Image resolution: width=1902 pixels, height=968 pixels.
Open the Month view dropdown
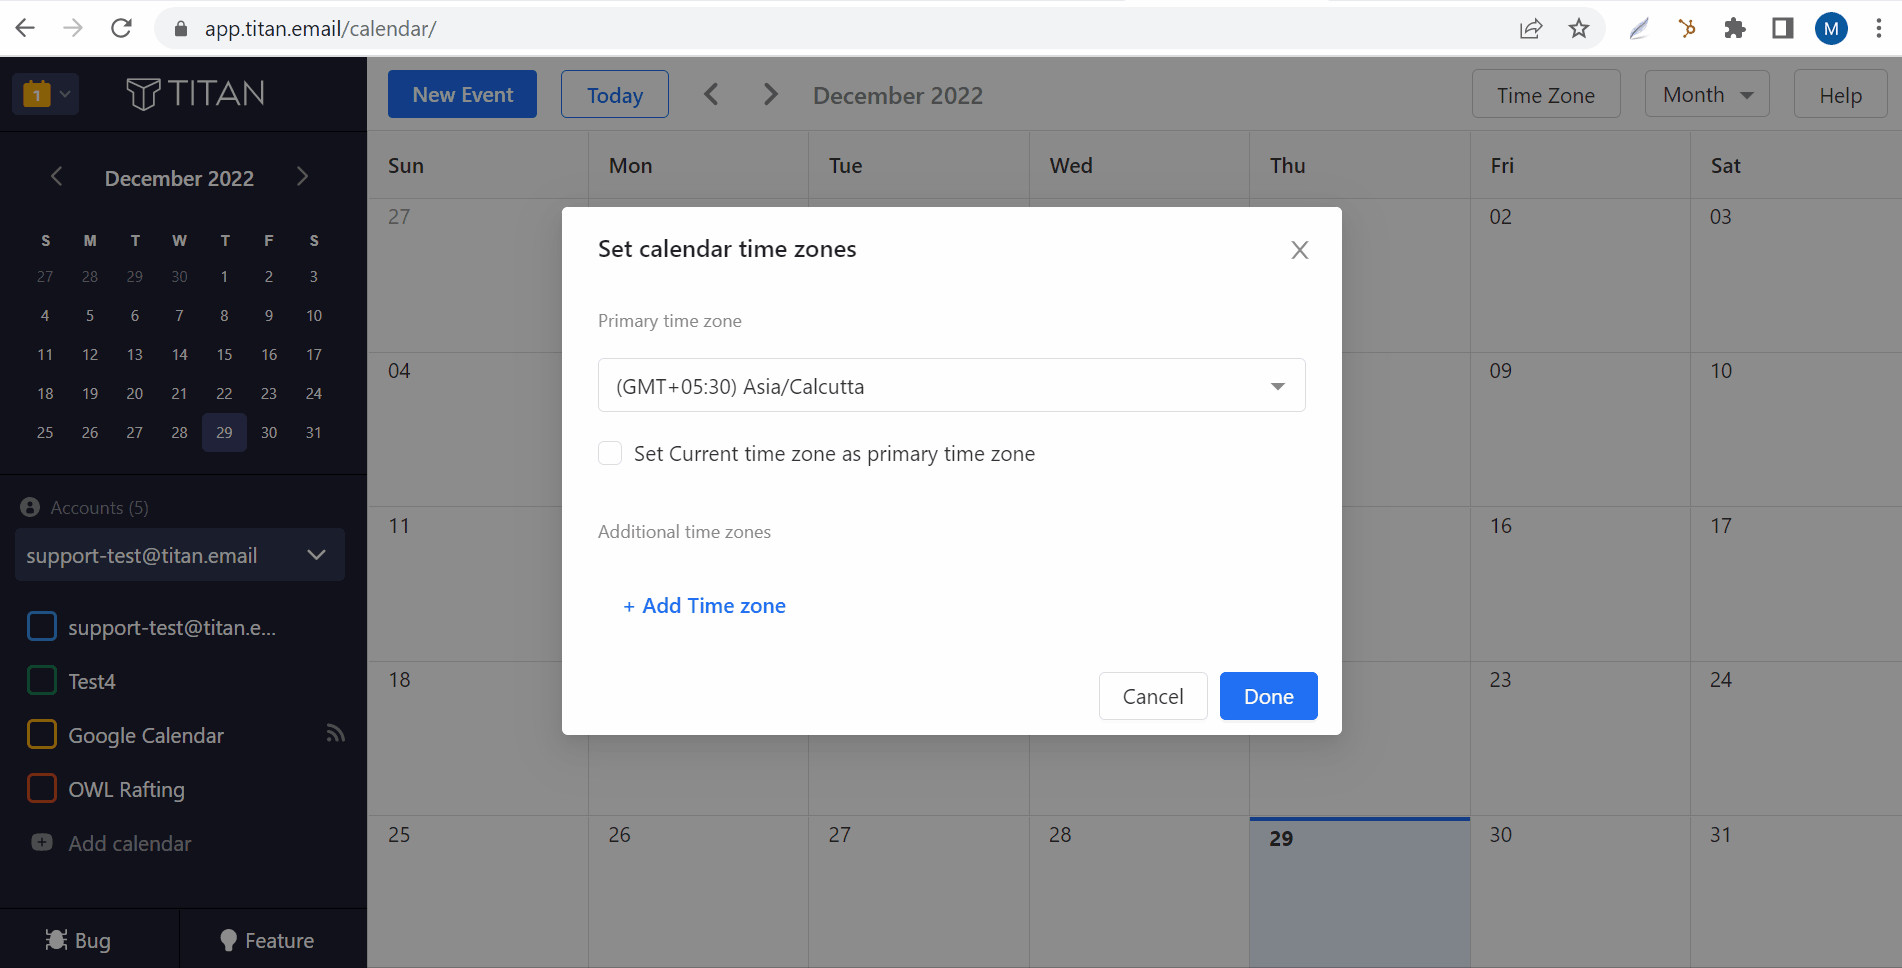(1706, 95)
